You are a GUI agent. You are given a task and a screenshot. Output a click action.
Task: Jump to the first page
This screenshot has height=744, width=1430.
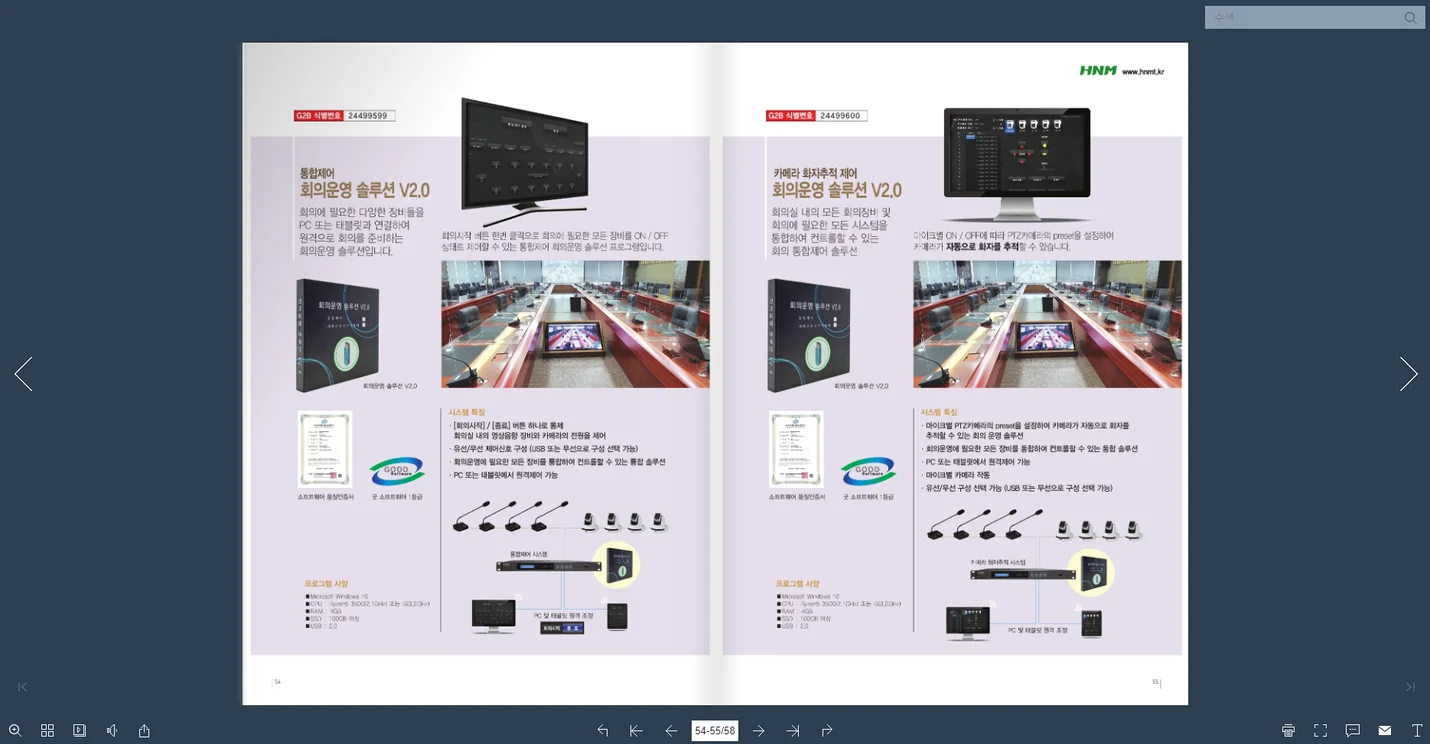(x=636, y=731)
